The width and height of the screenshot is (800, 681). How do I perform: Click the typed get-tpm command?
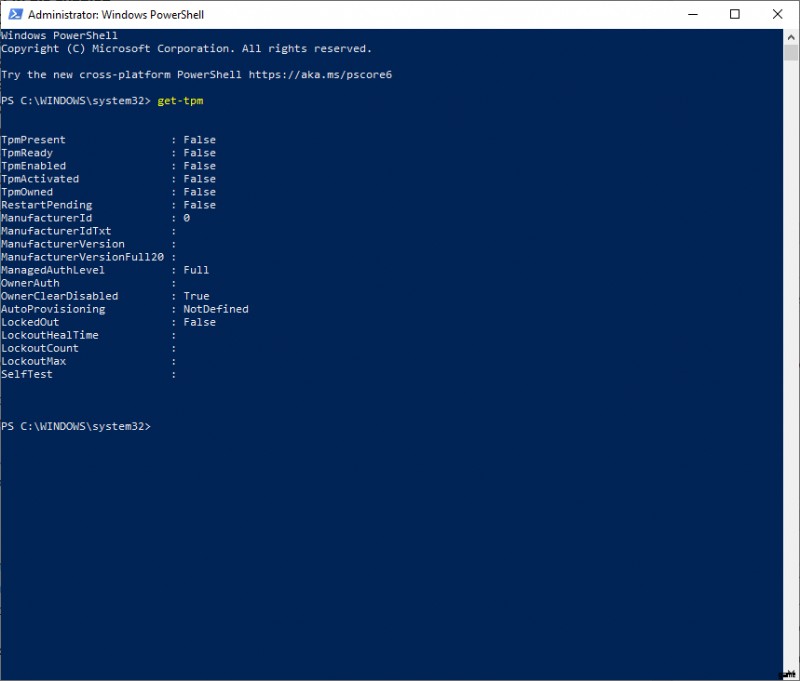tap(180, 101)
